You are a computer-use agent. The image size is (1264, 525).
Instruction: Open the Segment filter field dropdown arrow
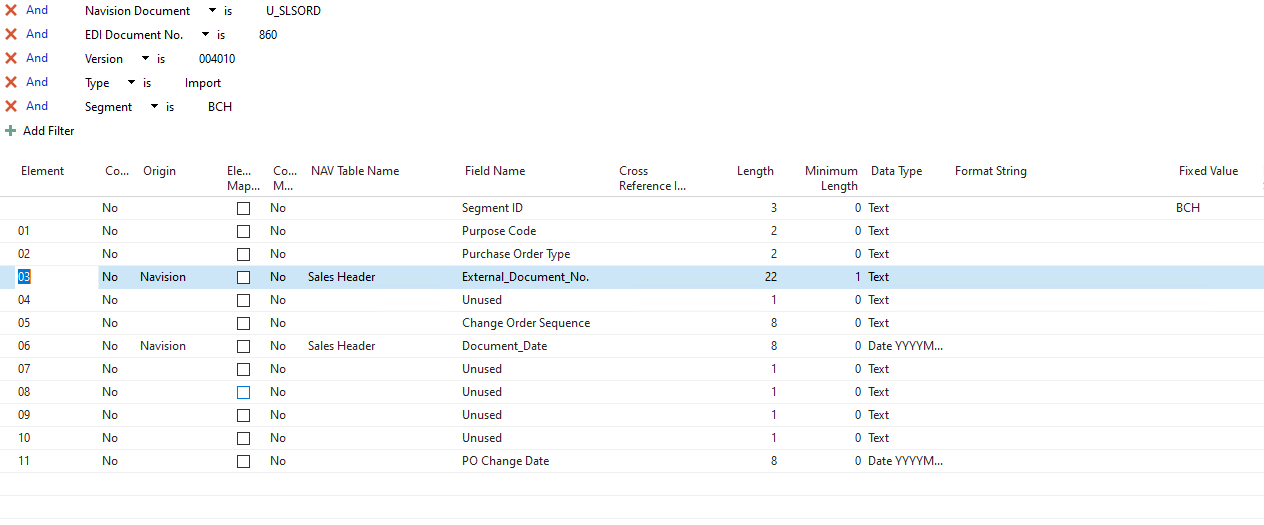[x=154, y=107]
